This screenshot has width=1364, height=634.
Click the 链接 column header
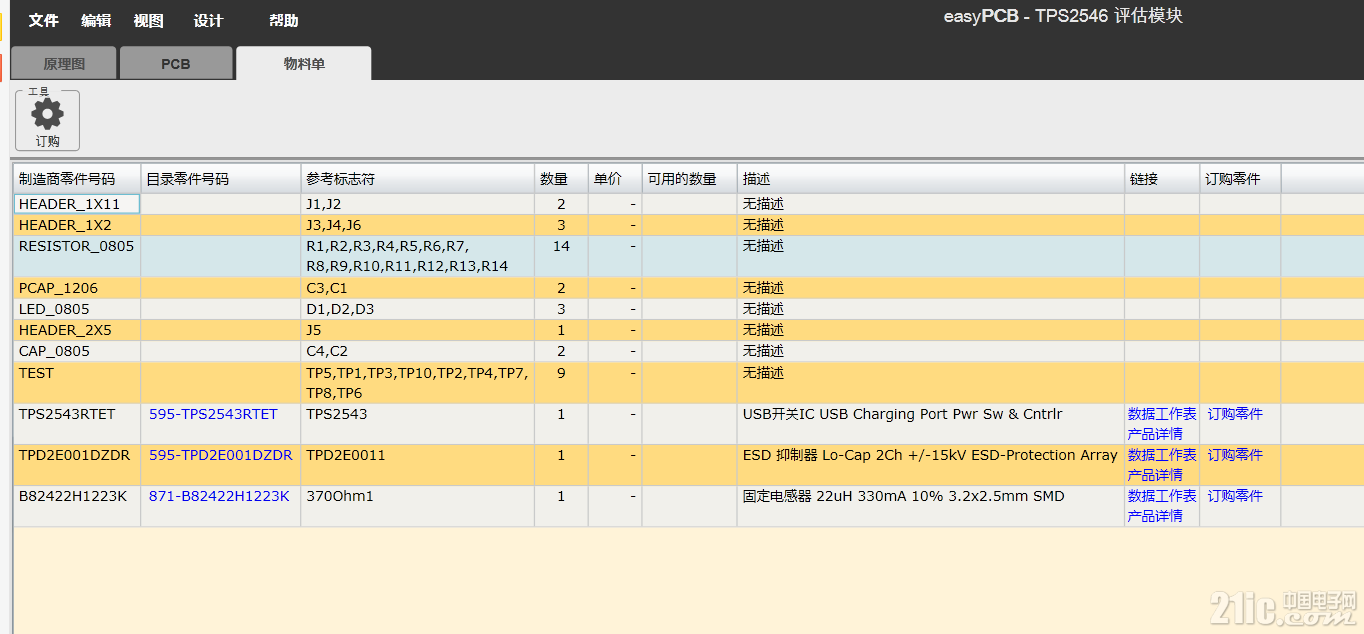coord(1162,179)
